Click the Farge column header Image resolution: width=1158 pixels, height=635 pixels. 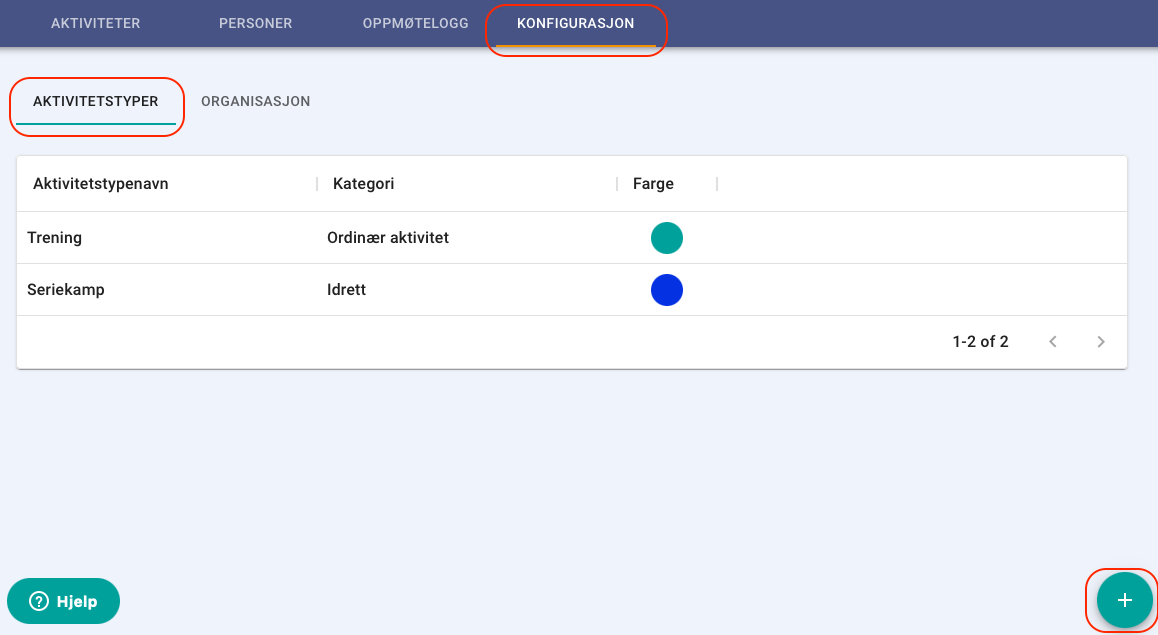click(x=653, y=184)
